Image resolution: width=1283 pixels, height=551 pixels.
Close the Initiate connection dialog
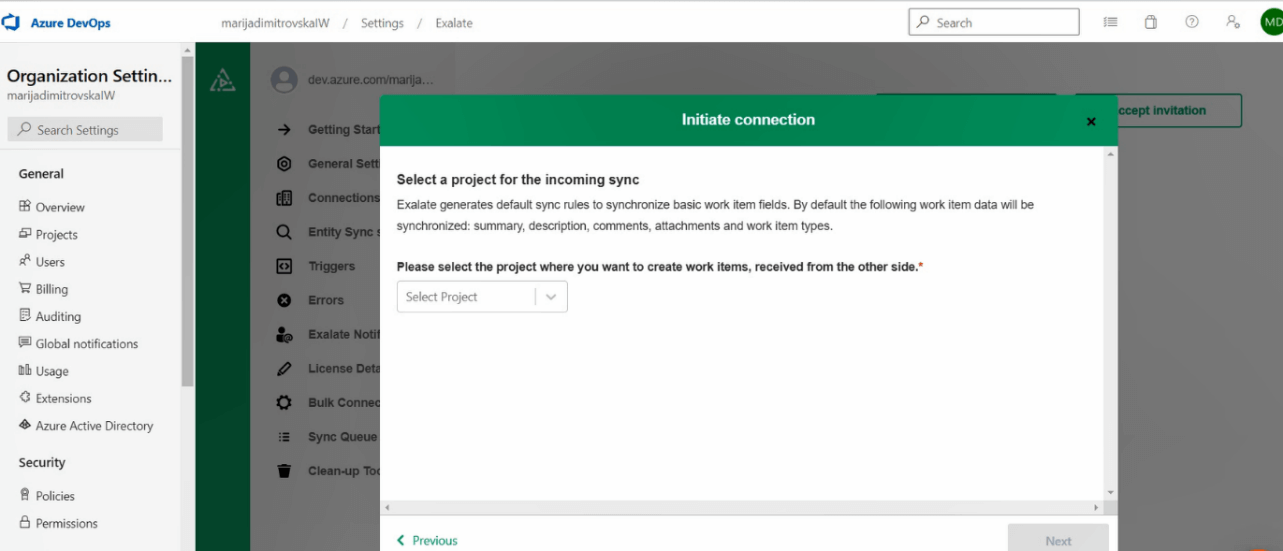1091,121
